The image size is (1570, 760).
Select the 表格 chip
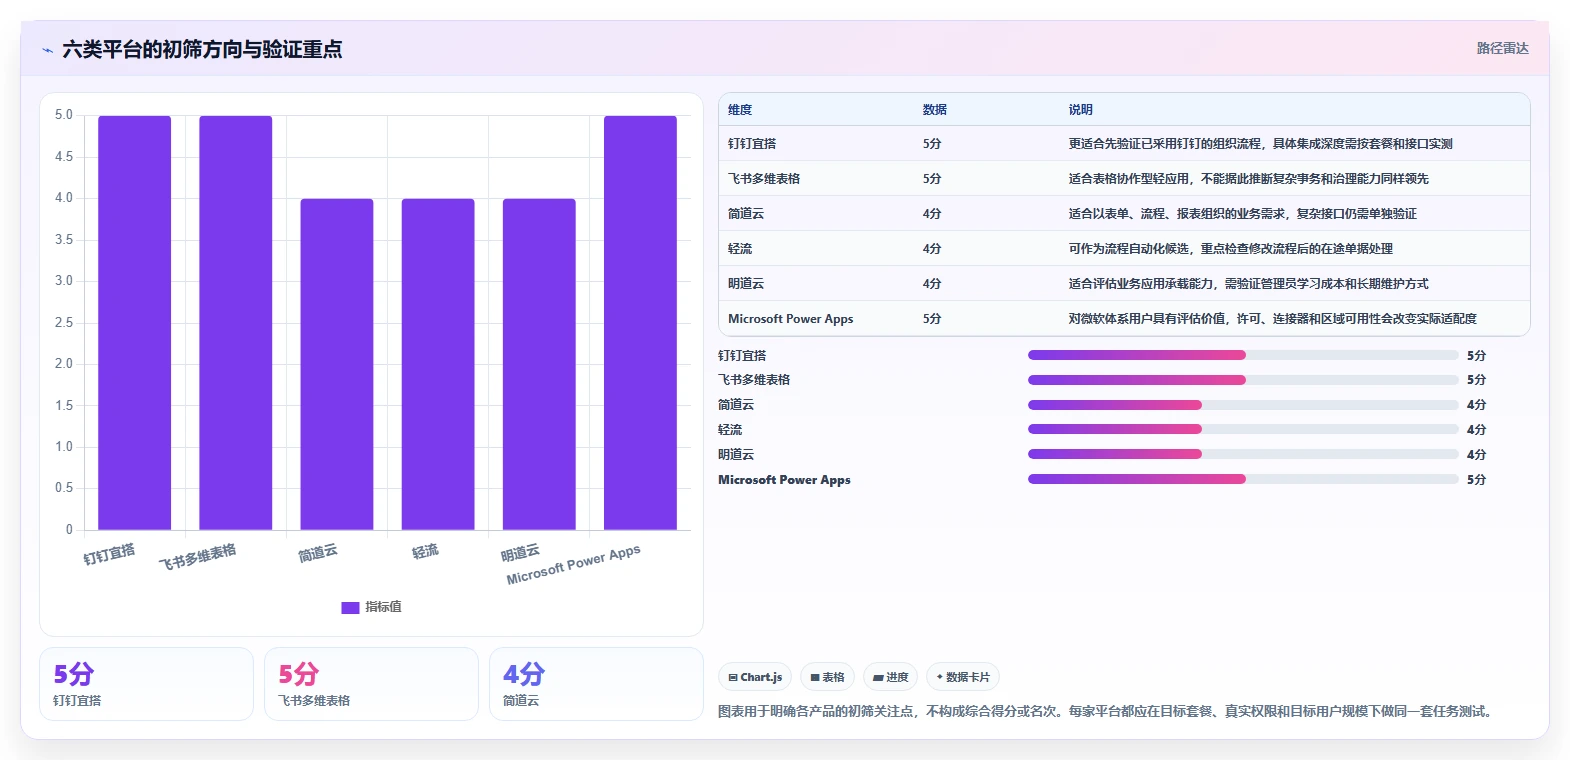pyautogui.click(x=827, y=677)
